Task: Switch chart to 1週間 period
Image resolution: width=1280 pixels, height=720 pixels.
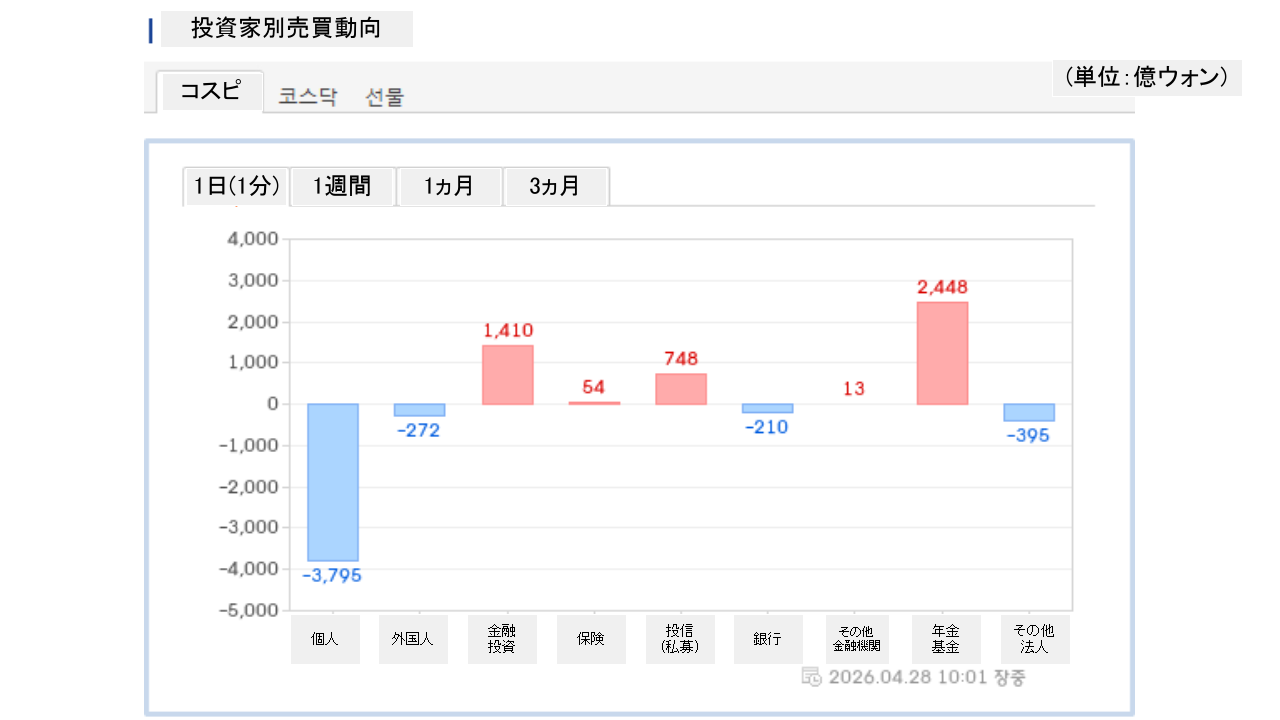Action: click(342, 186)
